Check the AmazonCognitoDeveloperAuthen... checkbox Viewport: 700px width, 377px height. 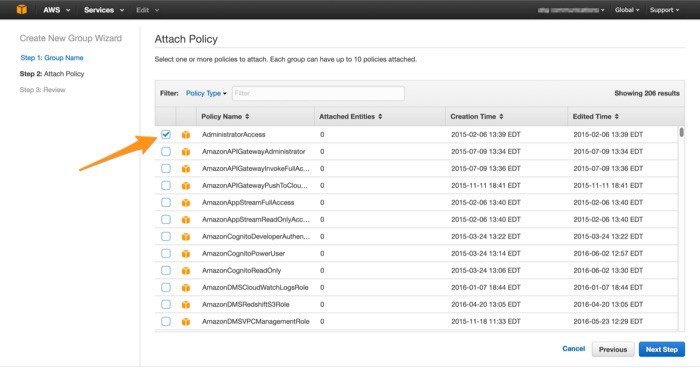pos(166,236)
